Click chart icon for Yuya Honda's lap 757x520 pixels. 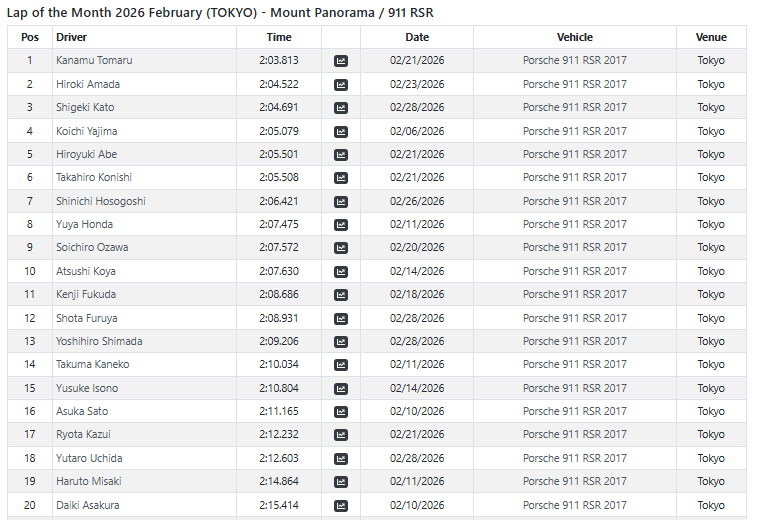click(341, 225)
